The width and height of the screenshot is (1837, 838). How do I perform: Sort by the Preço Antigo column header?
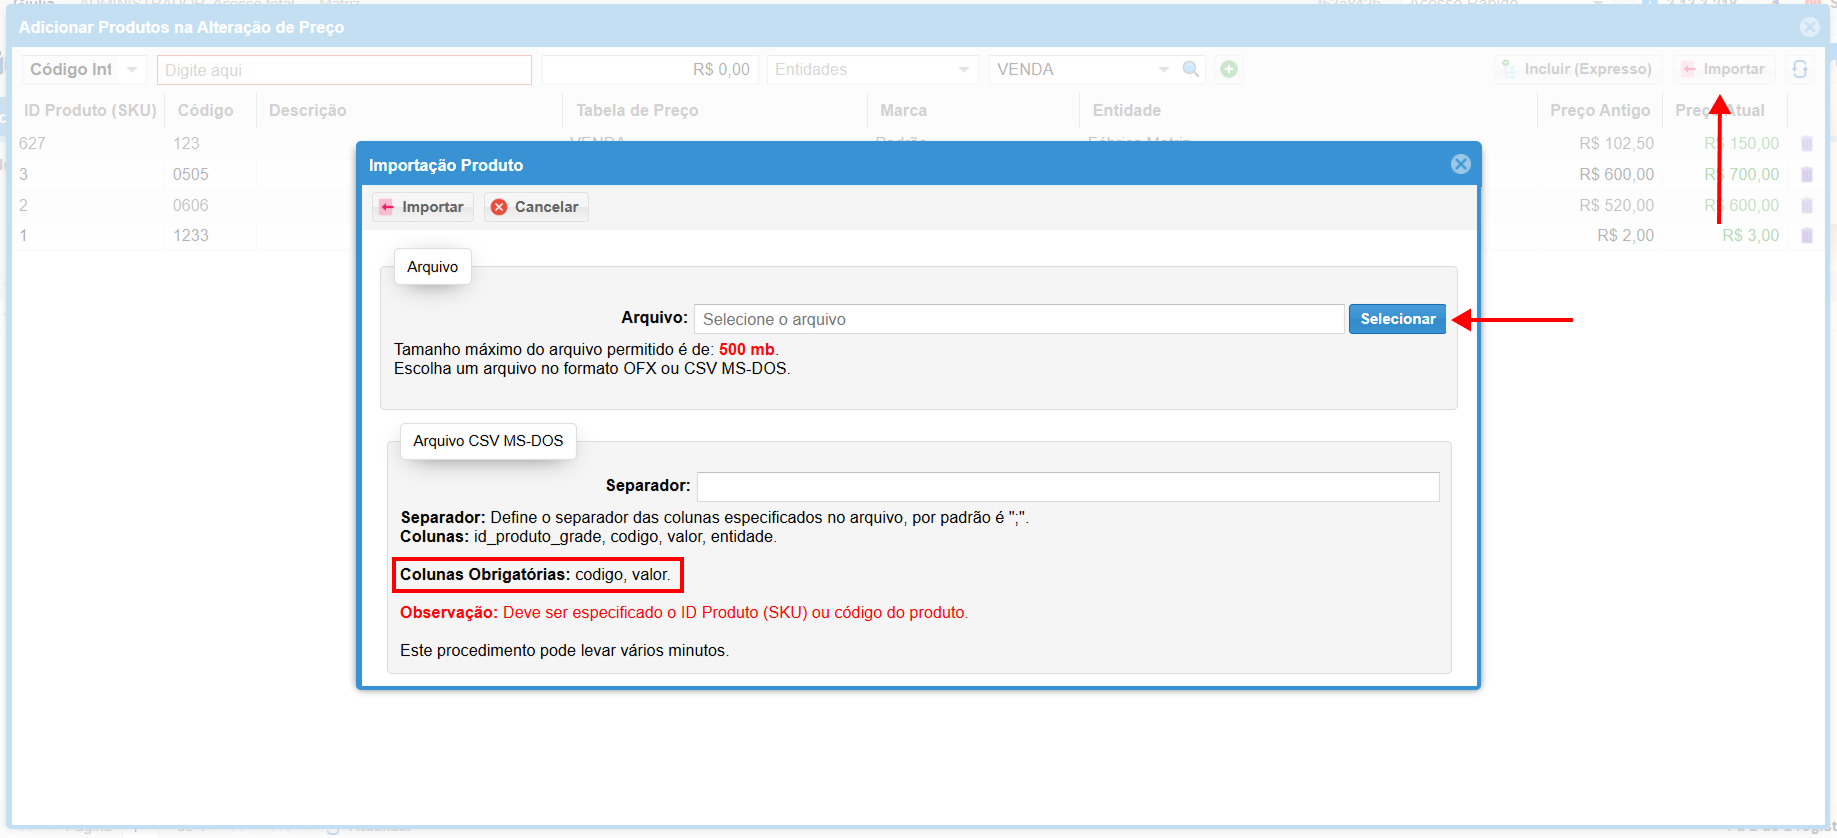(1599, 110)
